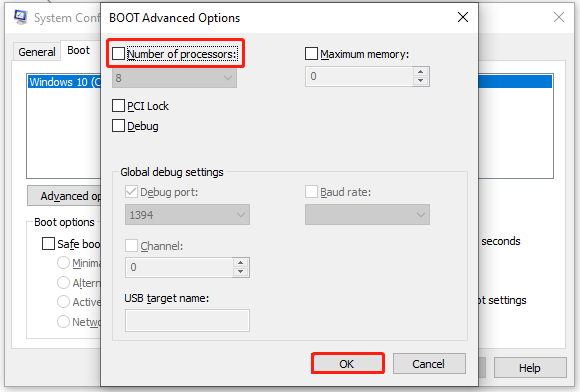Increase Maximum memory with up arrow
Image resolution: width=580 pixels, height=392 pixels.
pos(421,72)
